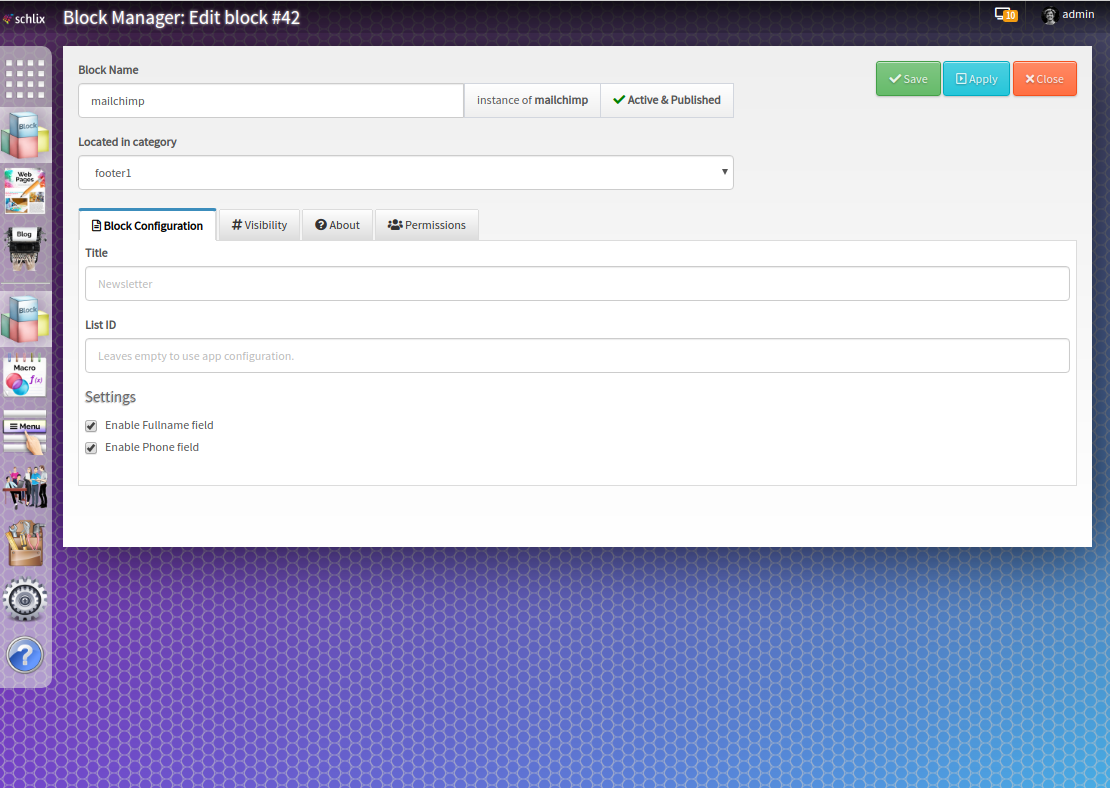This screenshot has height=788, width=1110.
Task: Switch to the Visibility tab
Action: [x=259, y=225]
